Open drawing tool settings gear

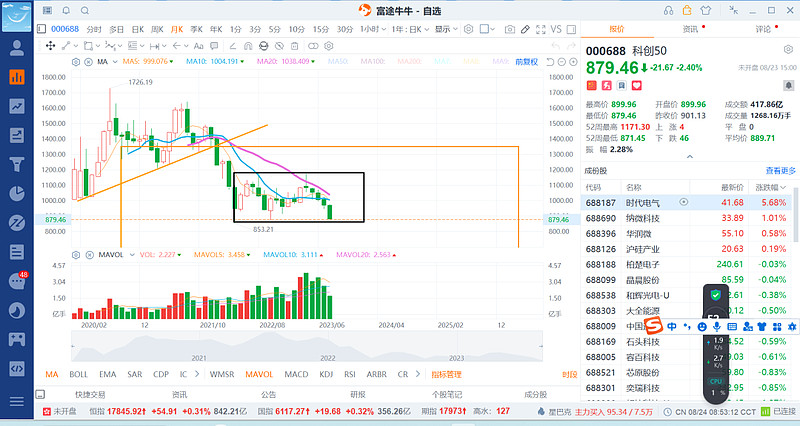[329, 46]
